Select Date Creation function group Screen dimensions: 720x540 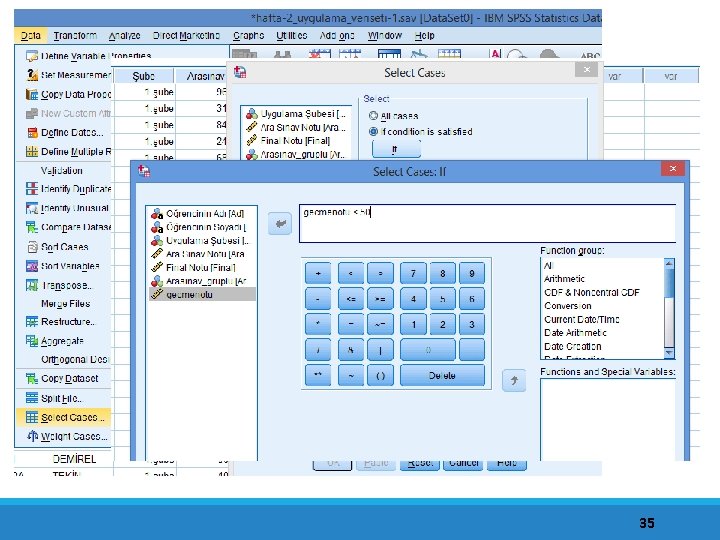[x=572, y=346]
